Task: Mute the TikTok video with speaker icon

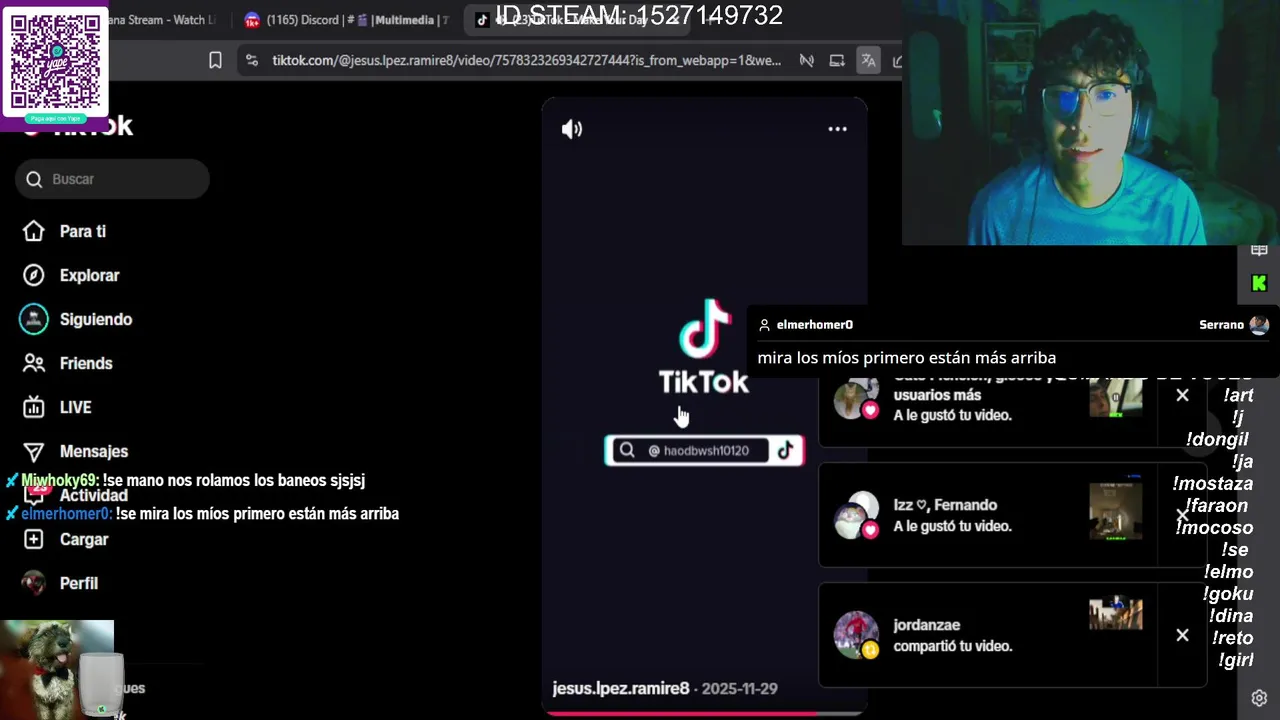Action: click(572, 129)
